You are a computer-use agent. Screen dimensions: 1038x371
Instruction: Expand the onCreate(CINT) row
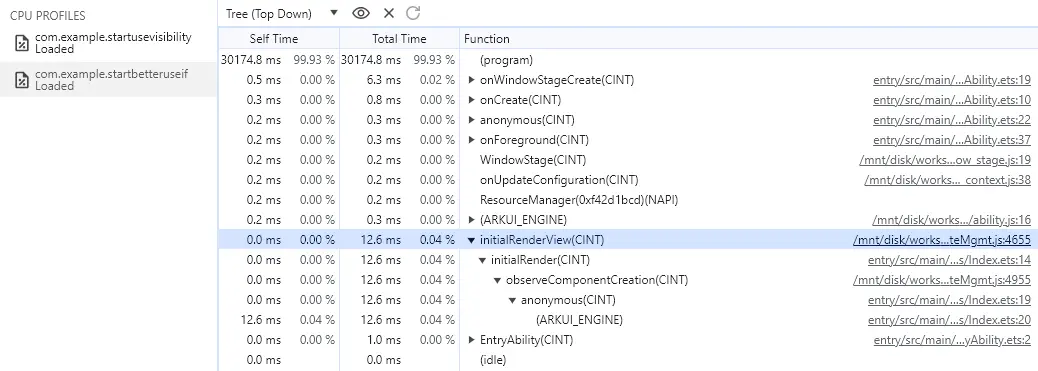tap(471, 100)
